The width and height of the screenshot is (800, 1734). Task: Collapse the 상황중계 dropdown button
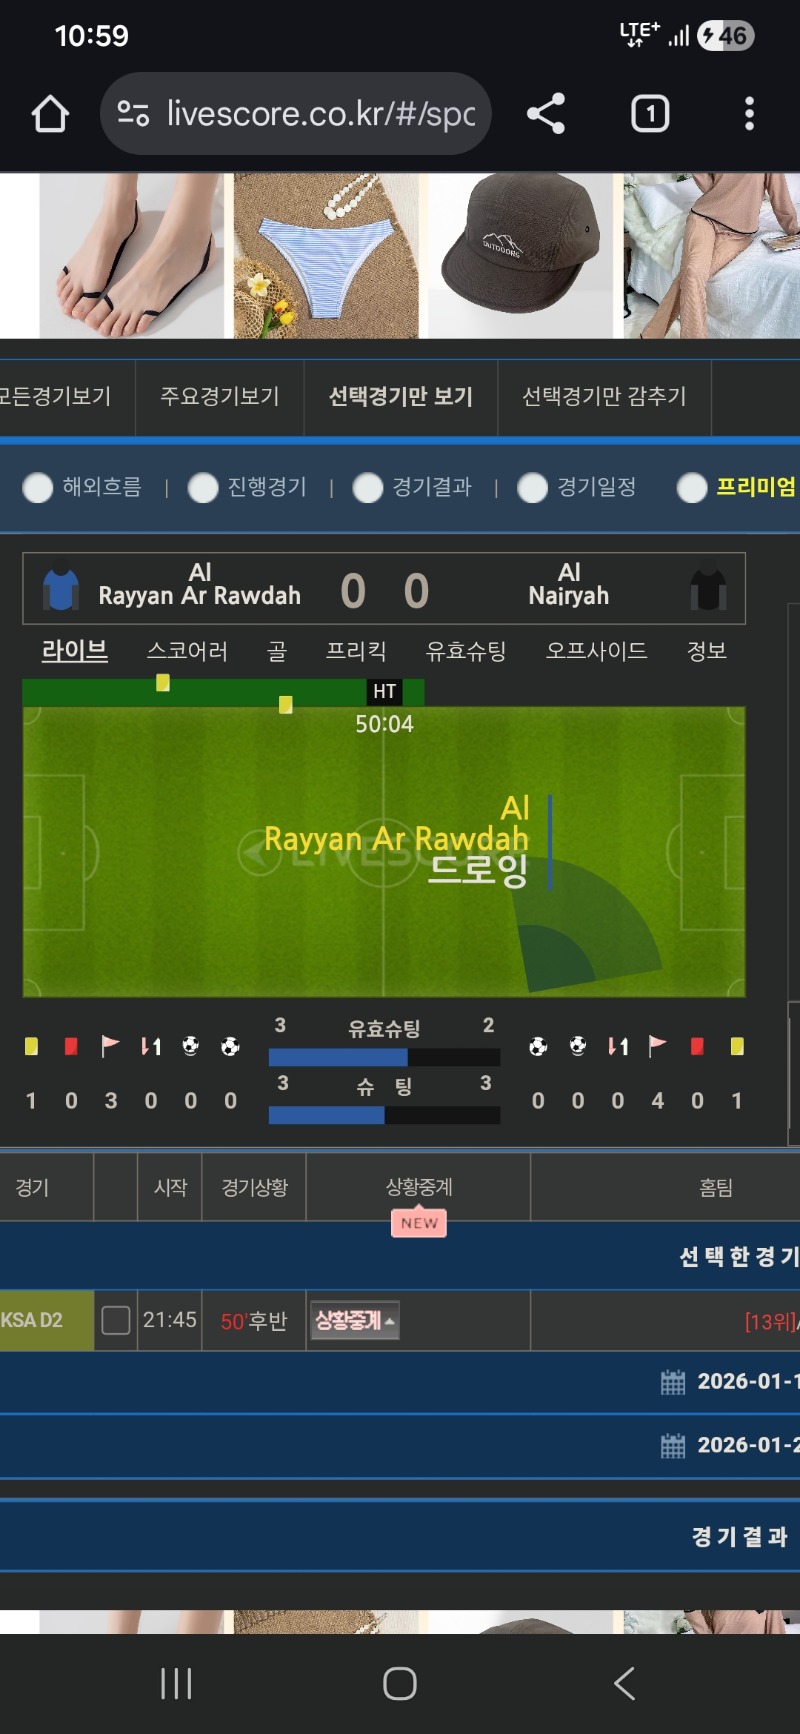355,1321
